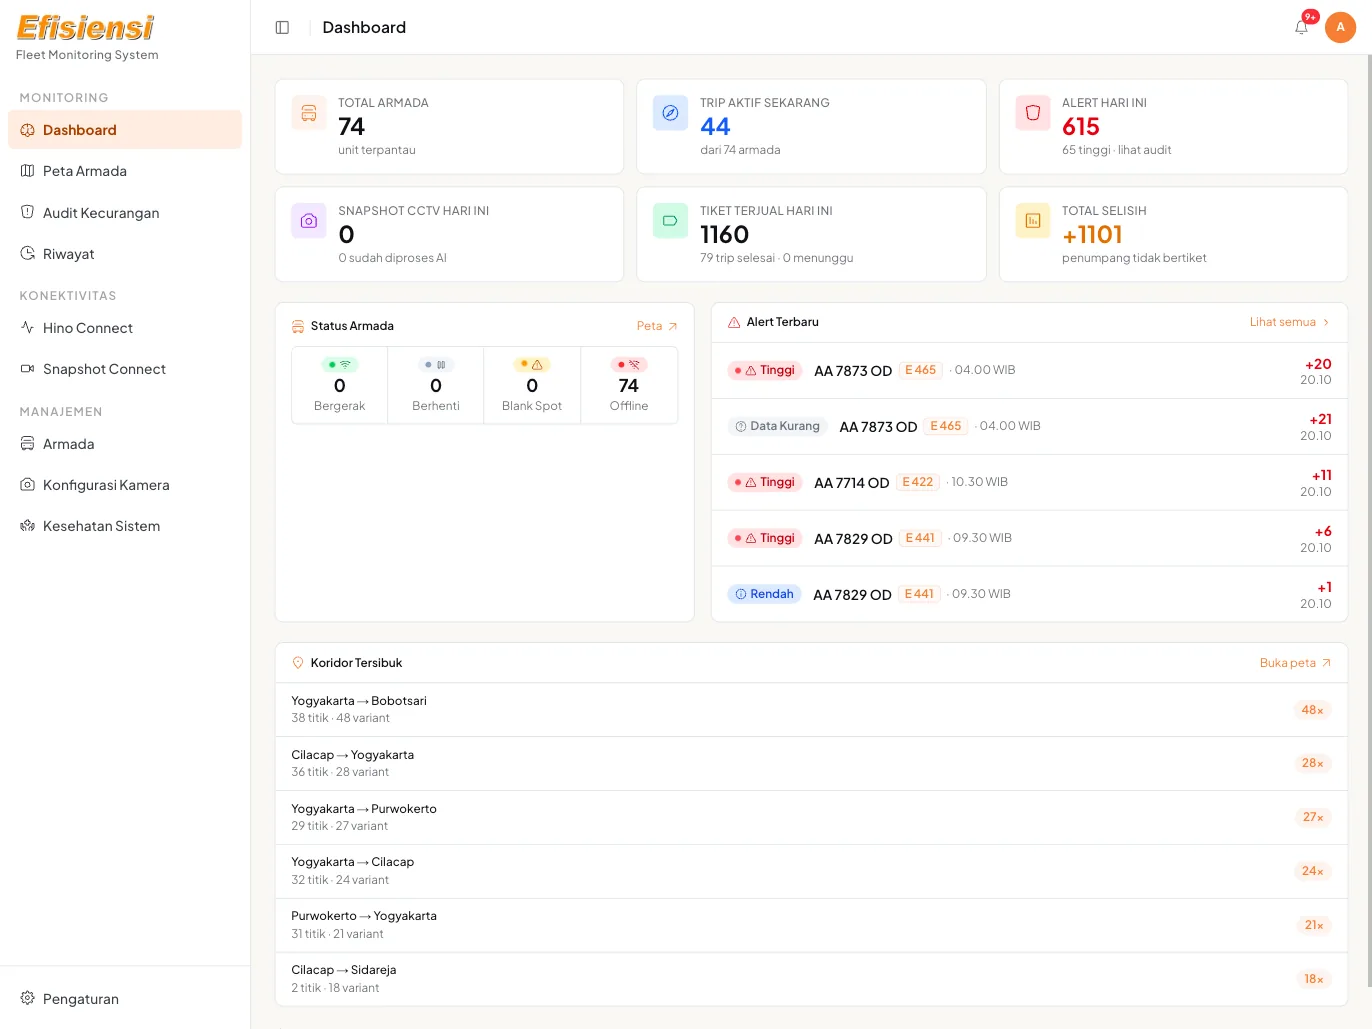1372x1029 pixels.
Task: Open the Tinggi alert AA 7714 OD
Action: (x=1029, y=483)
